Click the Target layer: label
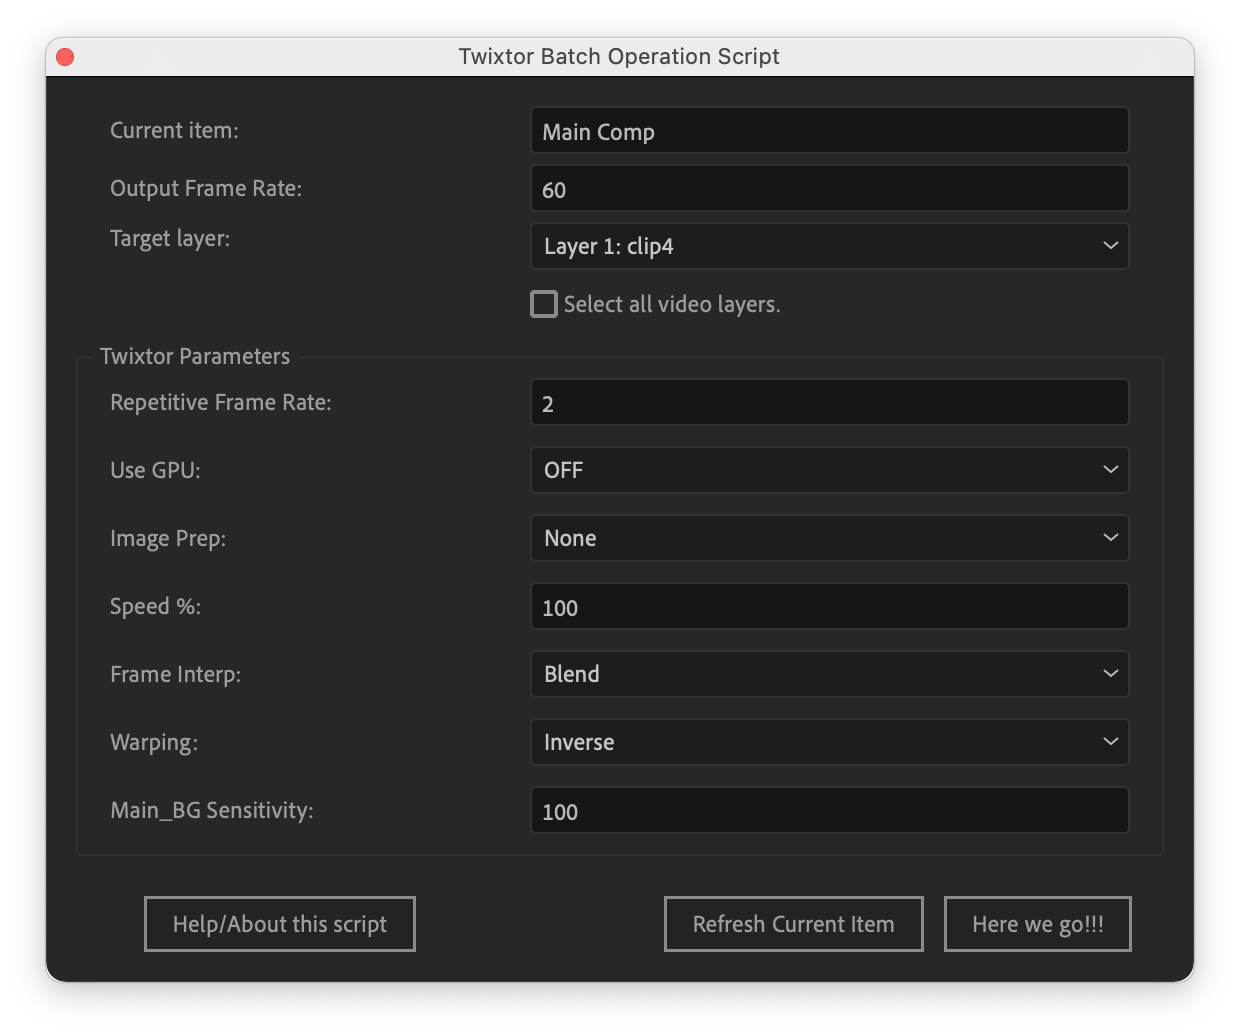1240x1036 pixels. tap(170, 239)
